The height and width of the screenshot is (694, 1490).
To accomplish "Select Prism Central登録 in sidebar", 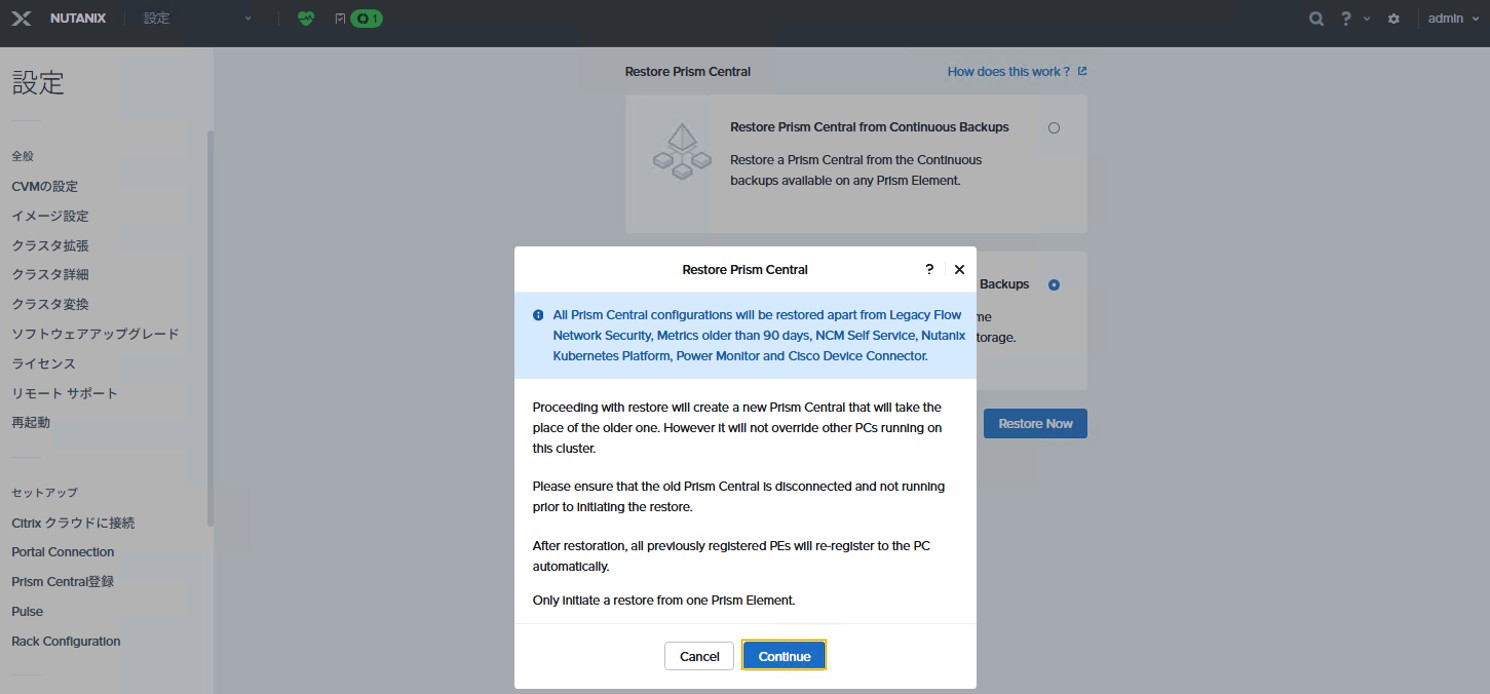I will pyautogui.click(x=63, y=582).
